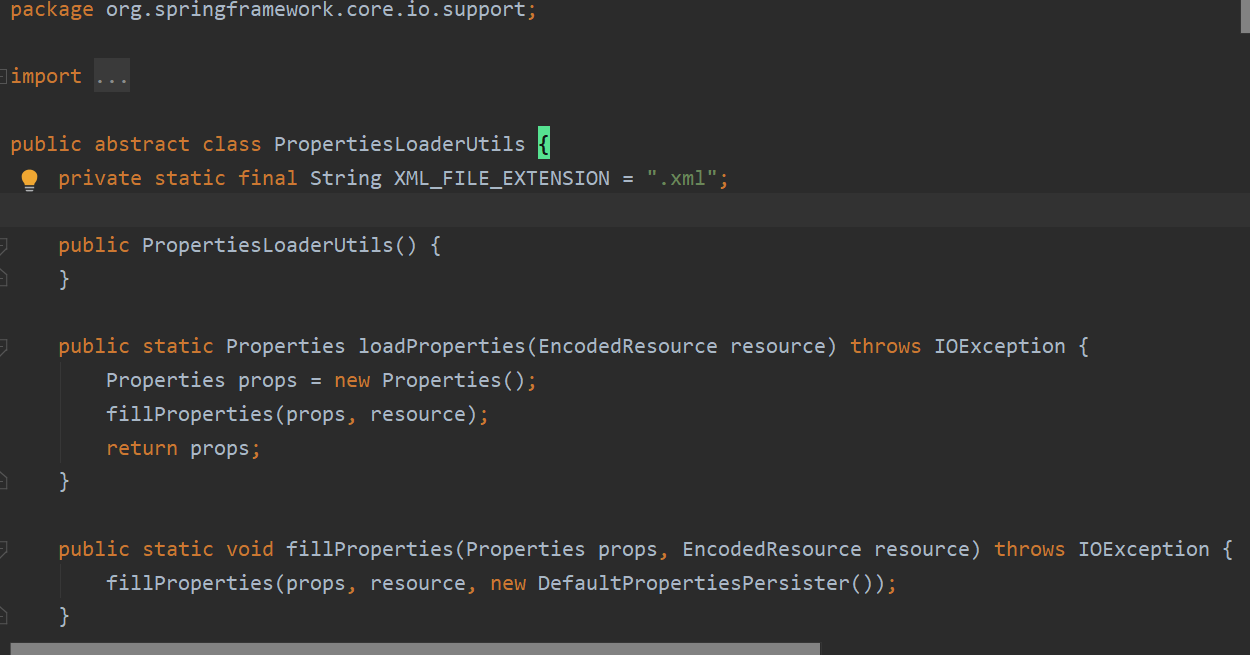Click the package keyword on the first line
Image resolution: width=1250 pixels, height=655 pixels.
[52, 11]
